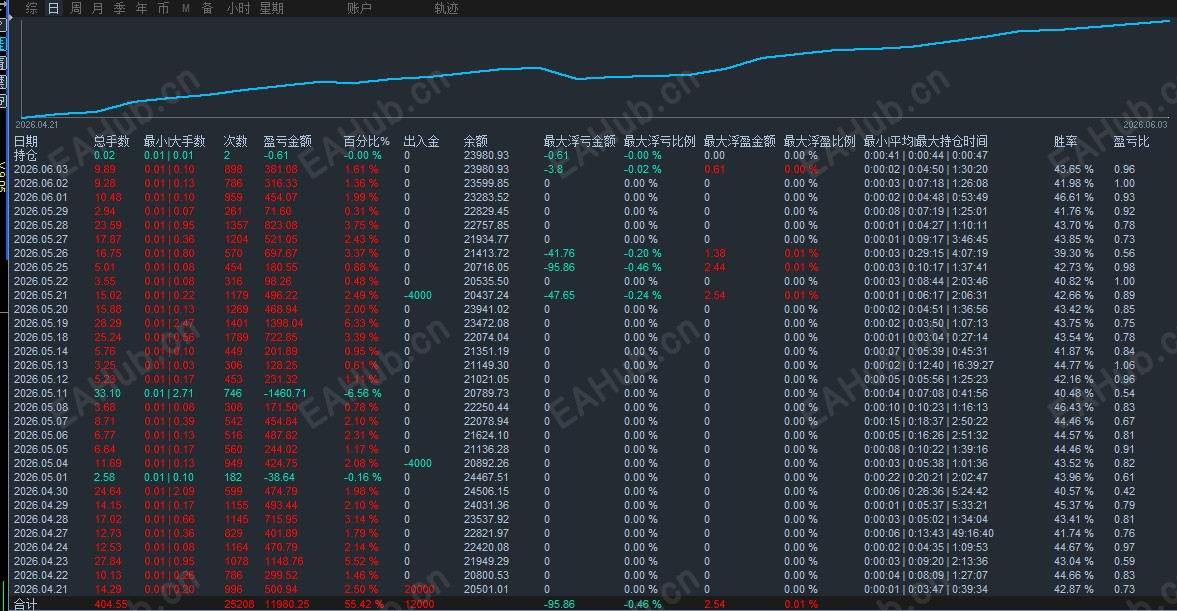1177x611 pixels.
Task: Click the 合计 totals row label
Action: [x=25, y=604]
